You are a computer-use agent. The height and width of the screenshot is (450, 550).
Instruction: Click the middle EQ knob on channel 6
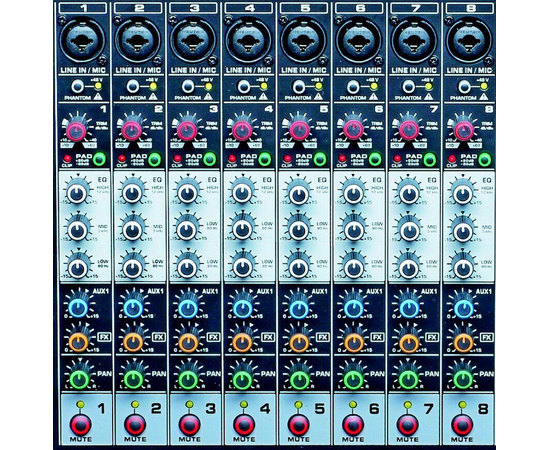click(x=354, y=231)
